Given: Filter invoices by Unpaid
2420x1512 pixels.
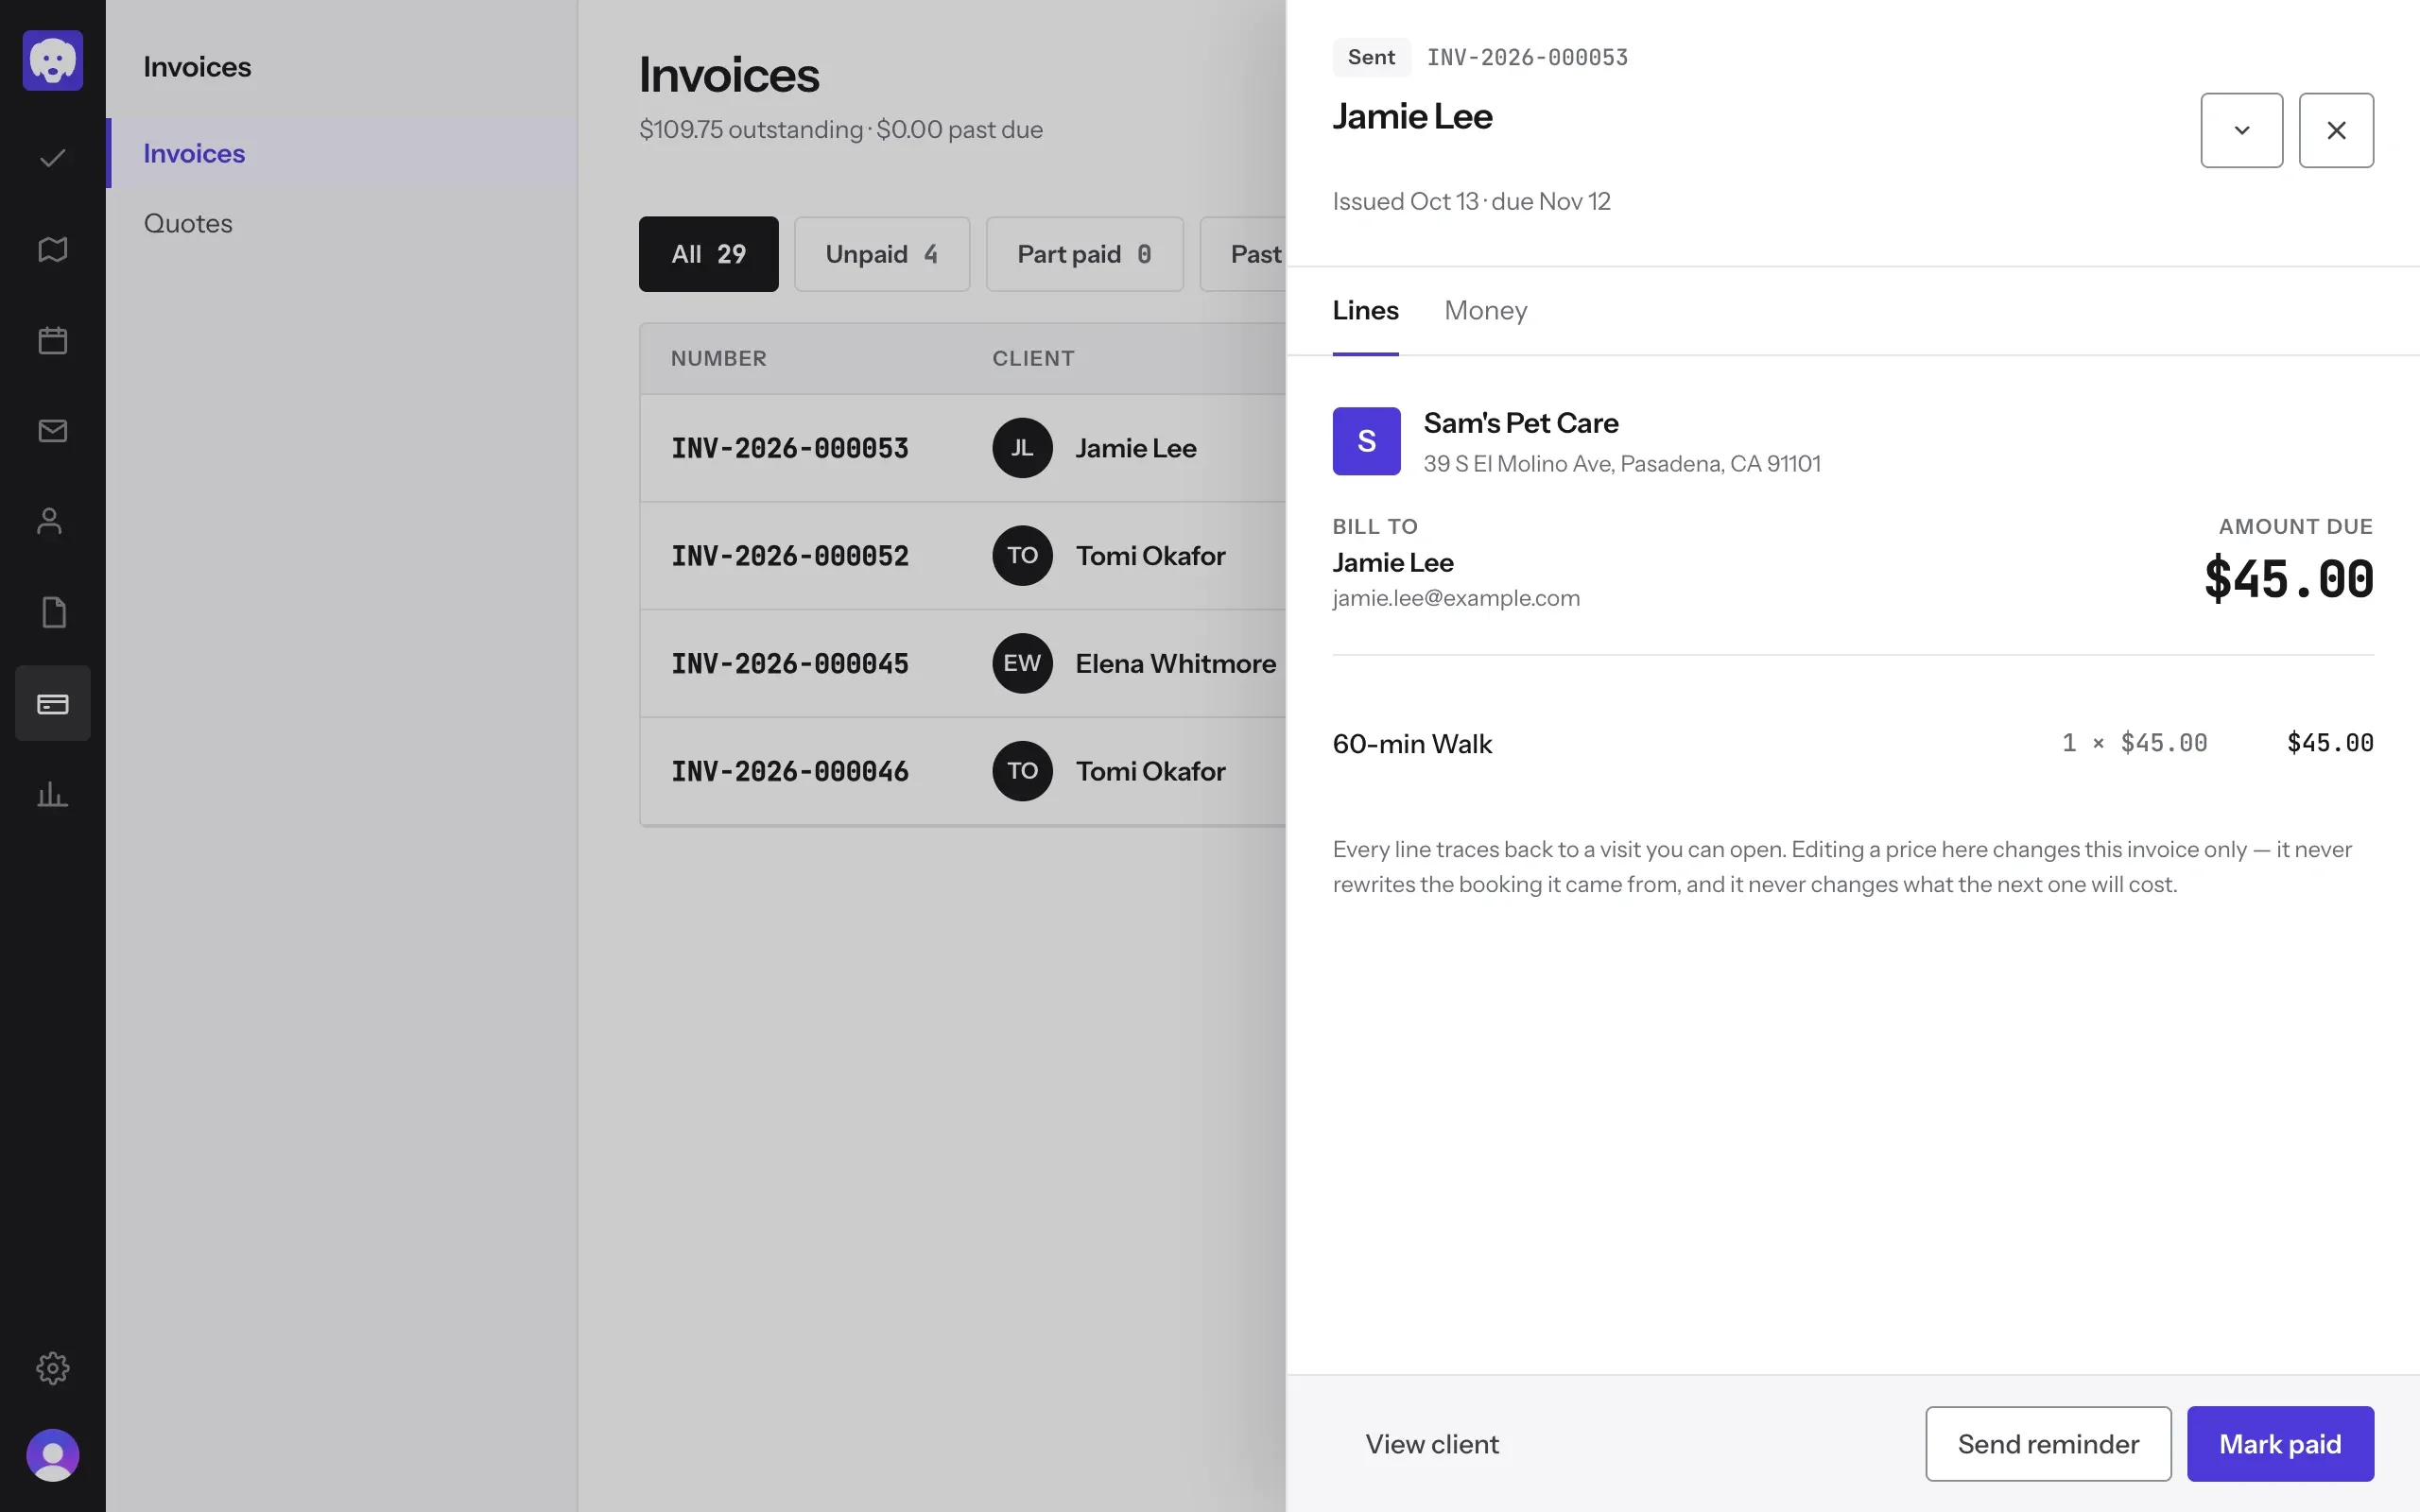Looking at the screenshot, I should click(x=881, y=254).
